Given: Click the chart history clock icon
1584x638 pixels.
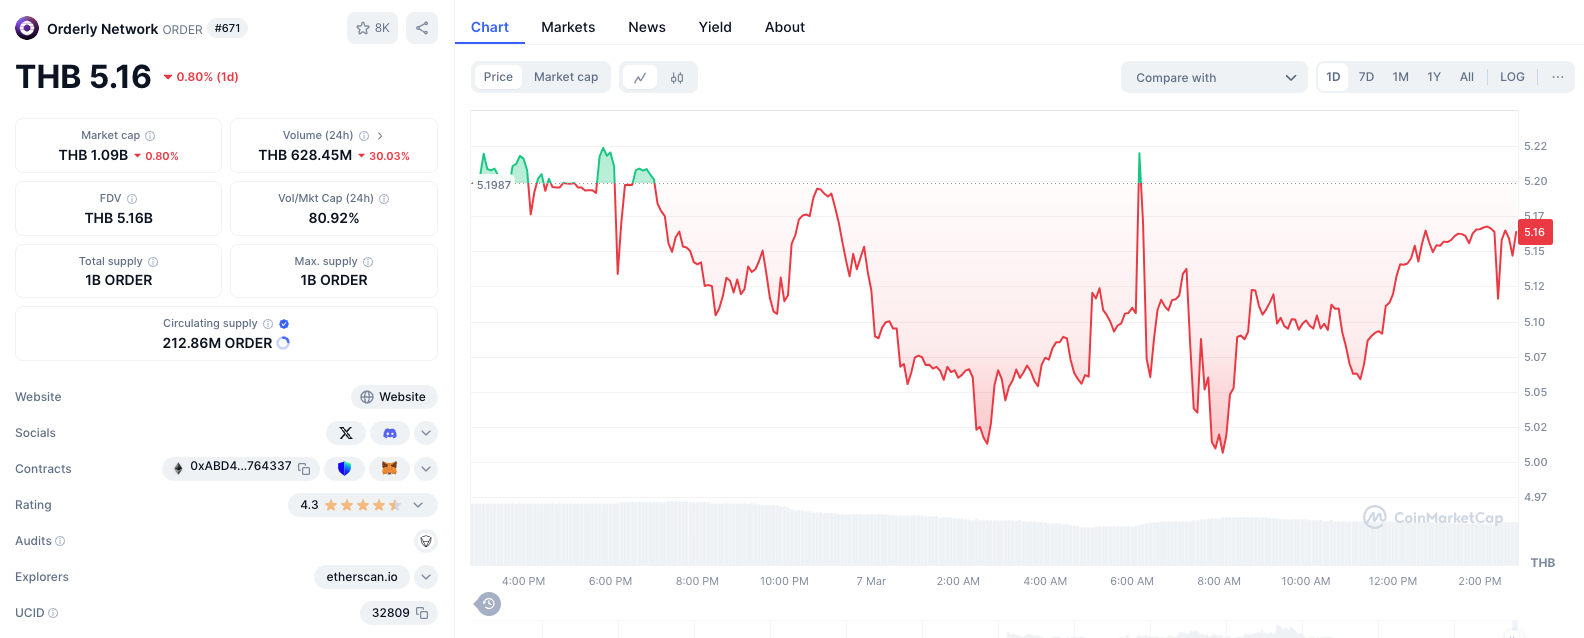Looking at the screenshot, I should (488, 604).
